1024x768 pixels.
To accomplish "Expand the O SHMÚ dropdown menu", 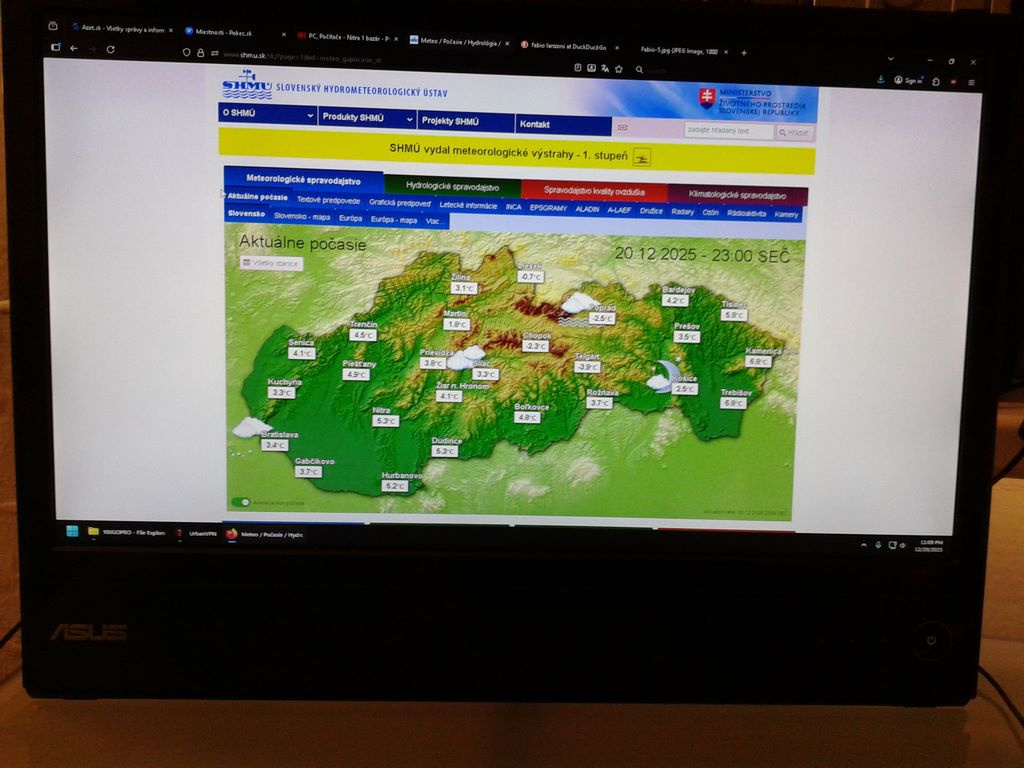I will tap(268, 117).
